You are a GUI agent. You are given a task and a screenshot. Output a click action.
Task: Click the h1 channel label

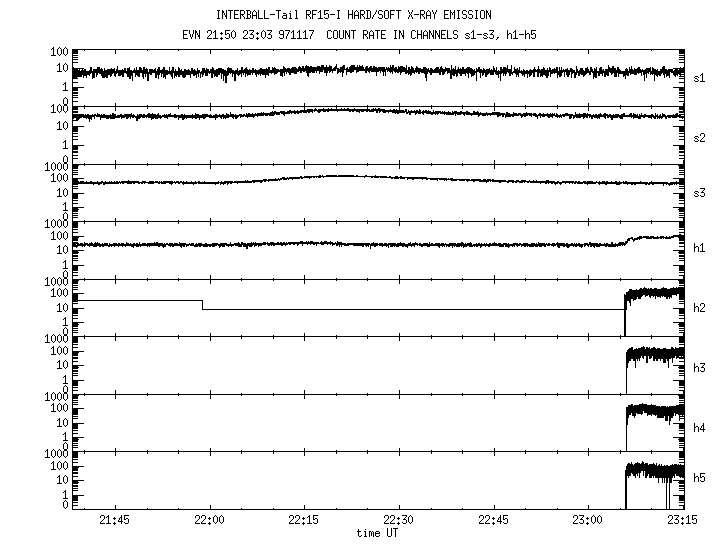coord(700,251)
